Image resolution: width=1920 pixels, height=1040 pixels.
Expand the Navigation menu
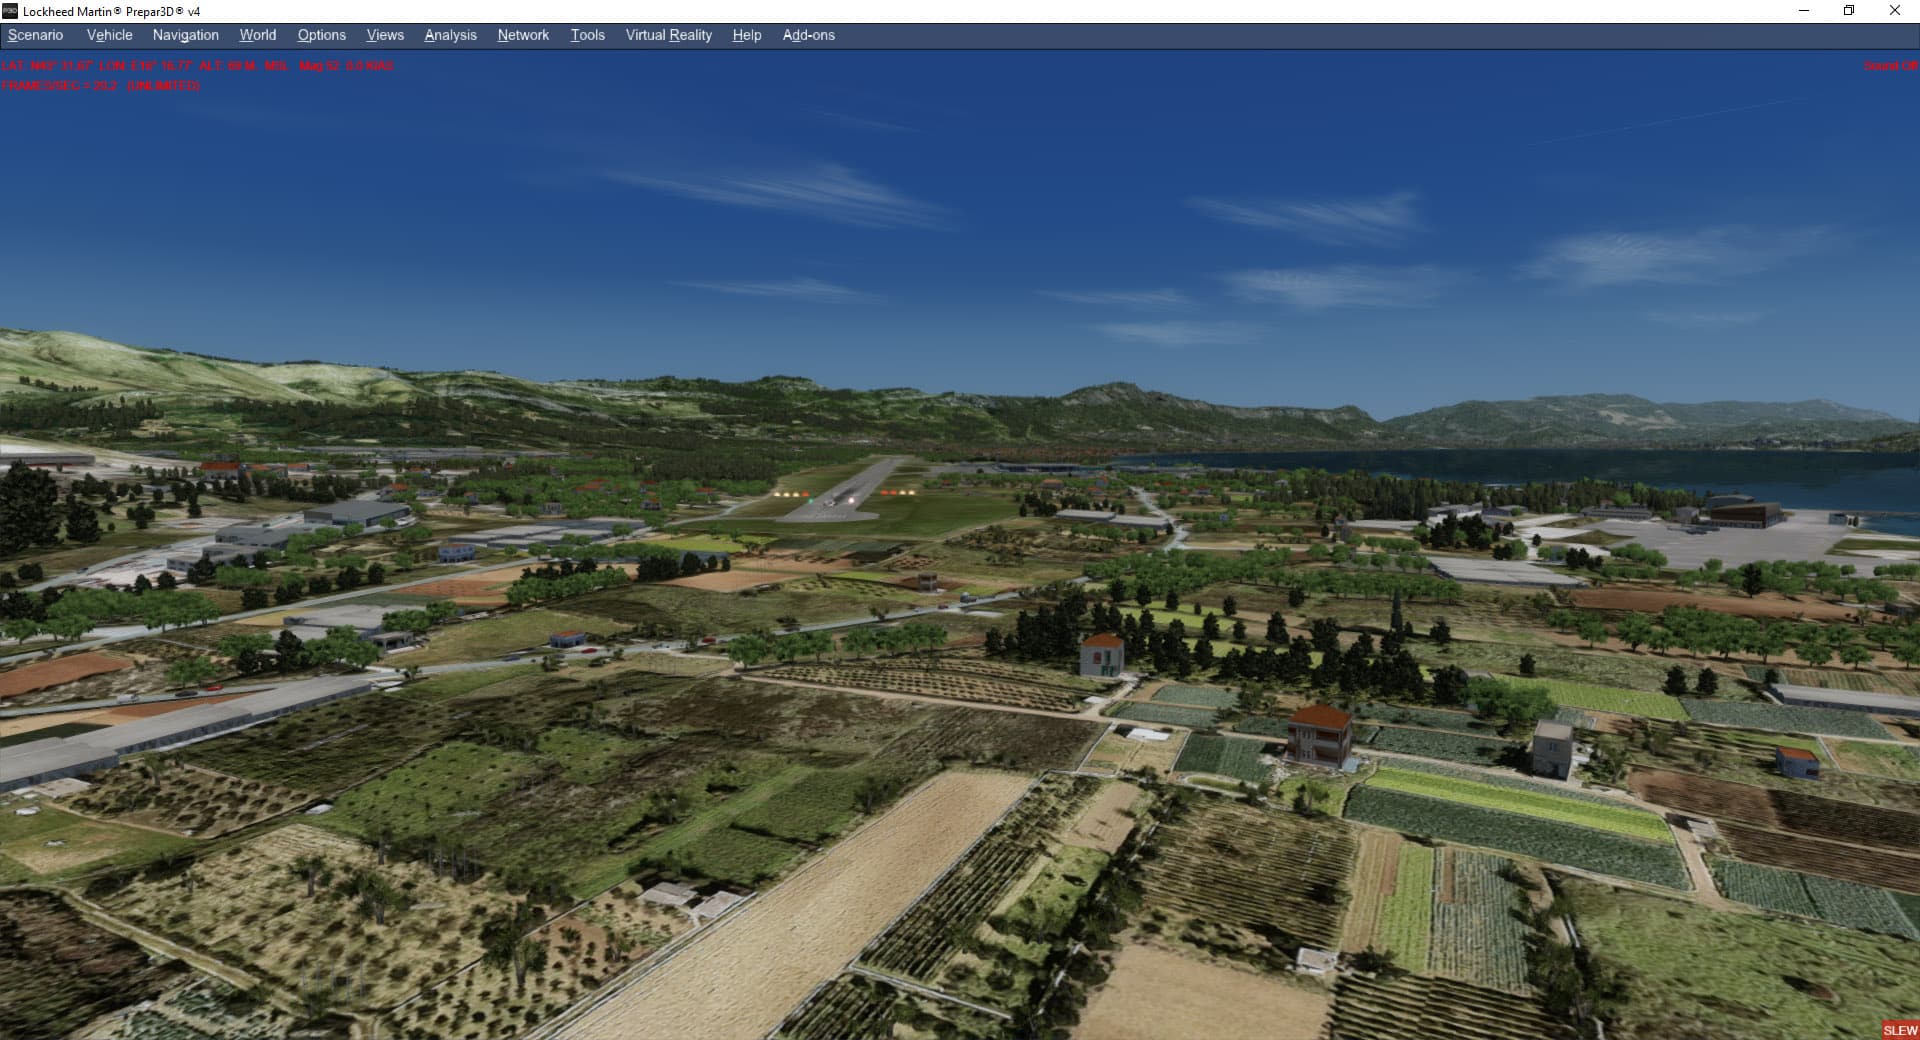click(185, 35)
